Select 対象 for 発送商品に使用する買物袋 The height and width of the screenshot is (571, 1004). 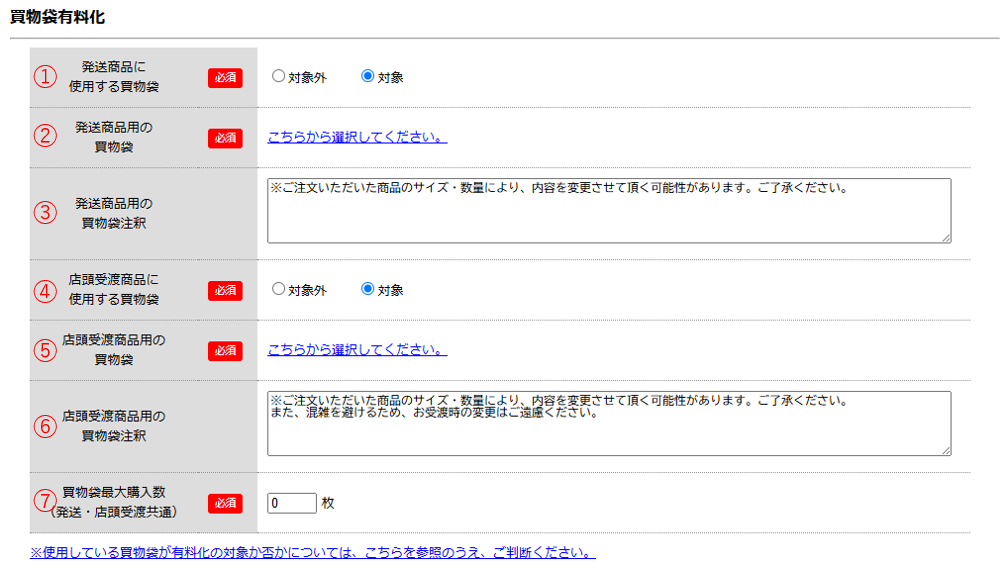(x=367, y=76)
